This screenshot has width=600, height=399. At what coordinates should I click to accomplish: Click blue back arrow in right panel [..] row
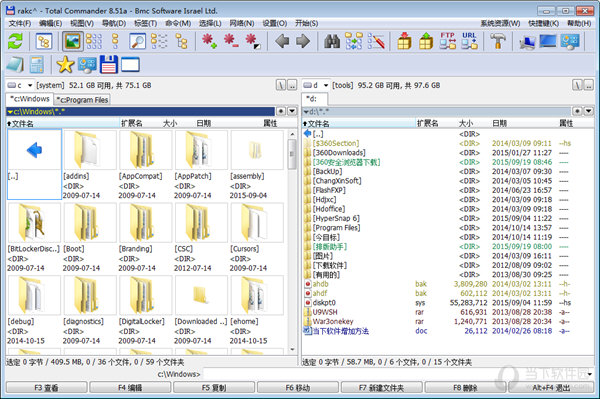(x=307, y=134)
